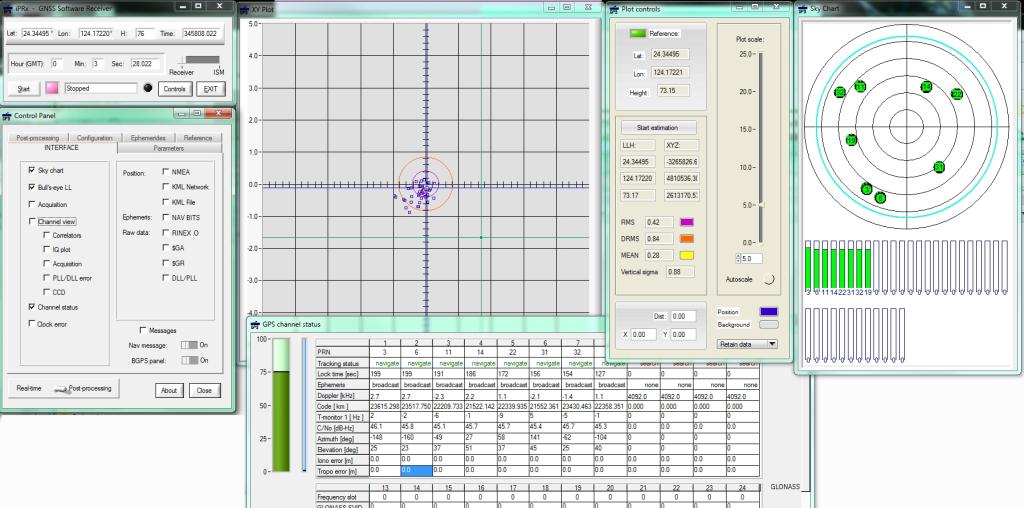Click the GNSS Software Receiver title icon
This screenshot has height=508, width=1024.
(8, 8)
